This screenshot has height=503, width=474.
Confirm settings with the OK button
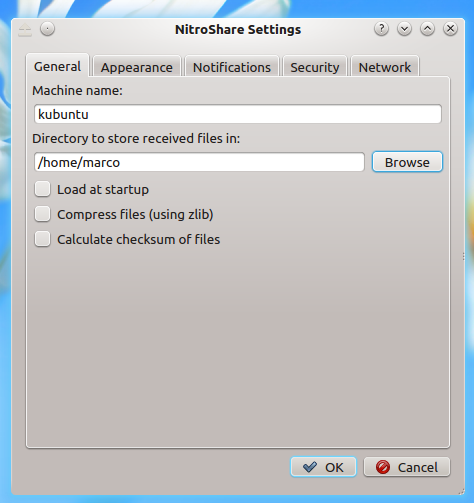pos(323,467)
